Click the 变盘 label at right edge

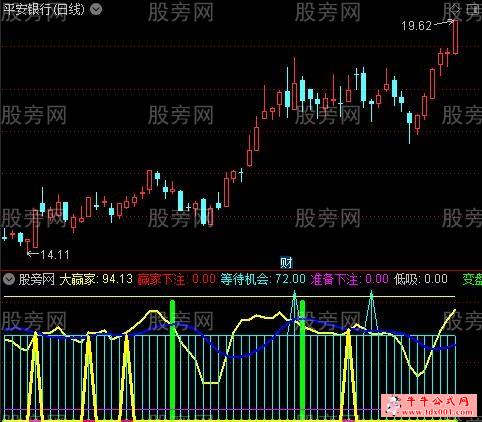coord(472,279)
